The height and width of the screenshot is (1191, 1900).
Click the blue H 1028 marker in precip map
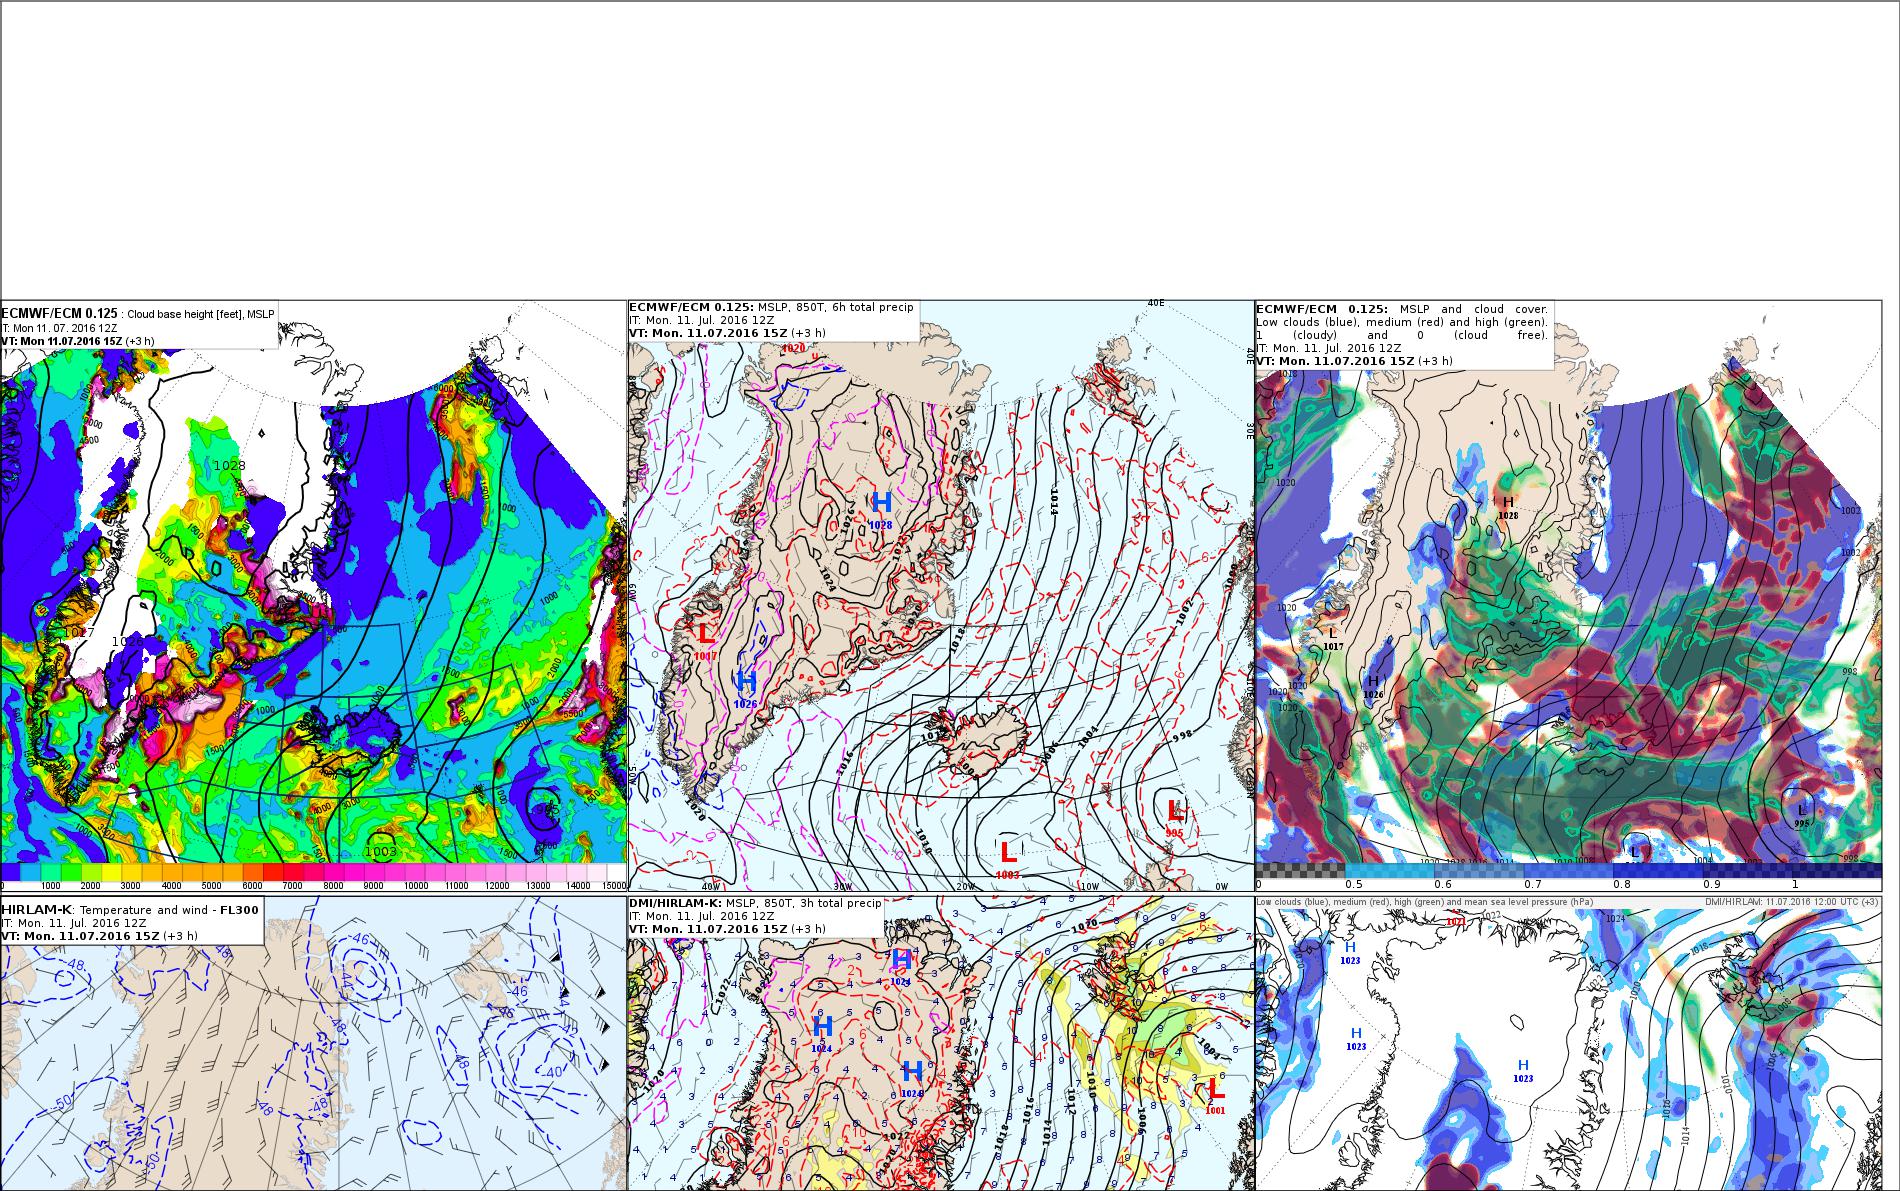click(x=881, y=508)
